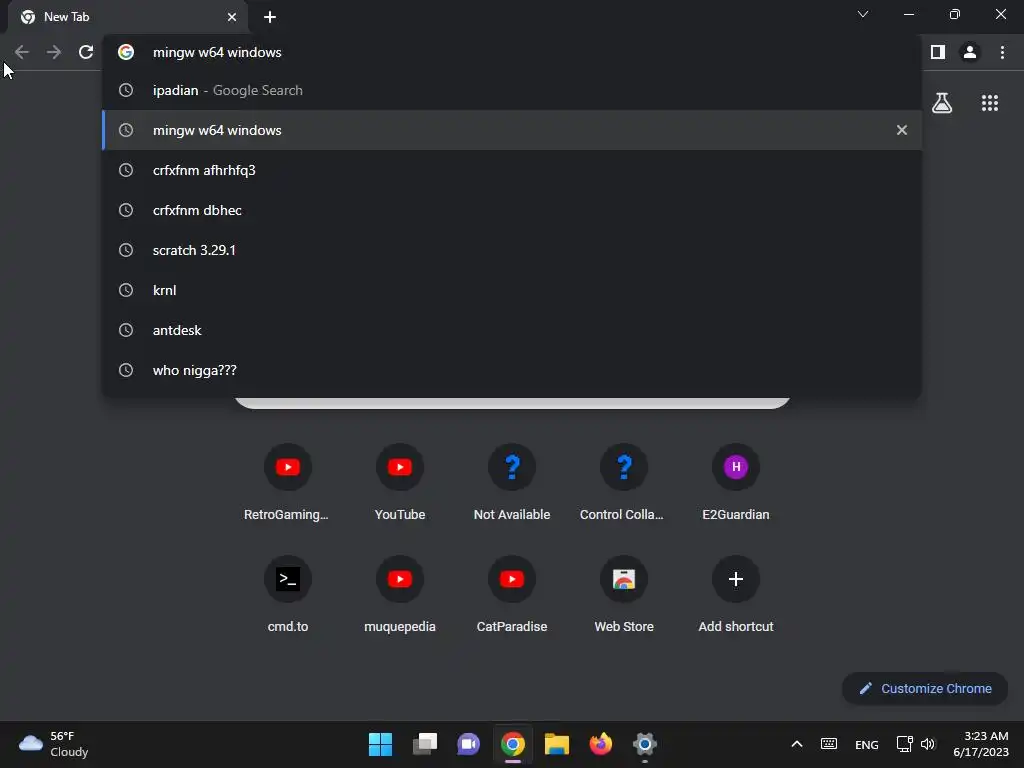The height and width of the screenshot is (768, 1024).
Task: Go forward using the forward arrow
Action: pos(54,52)
